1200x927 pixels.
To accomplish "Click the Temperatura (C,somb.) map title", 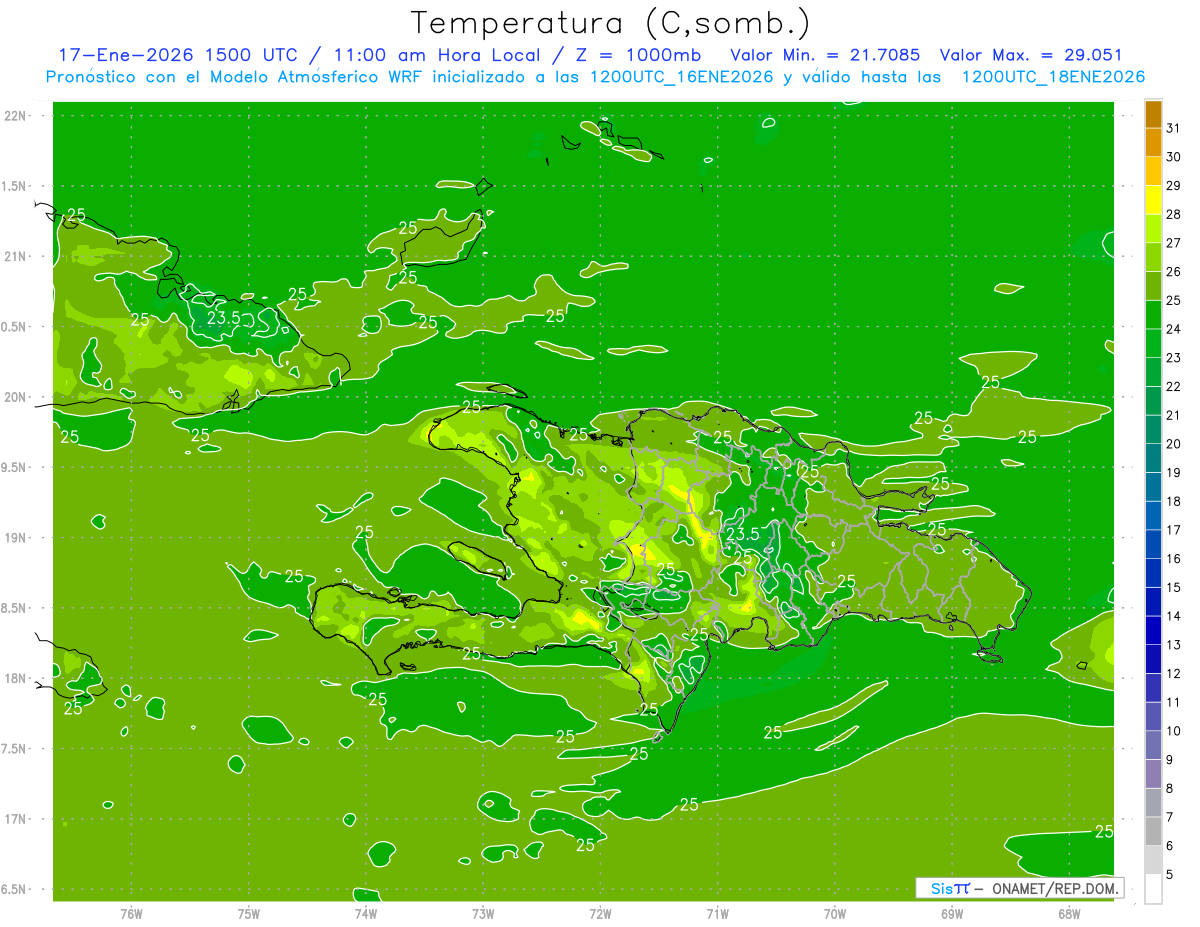I will (611, 22).
